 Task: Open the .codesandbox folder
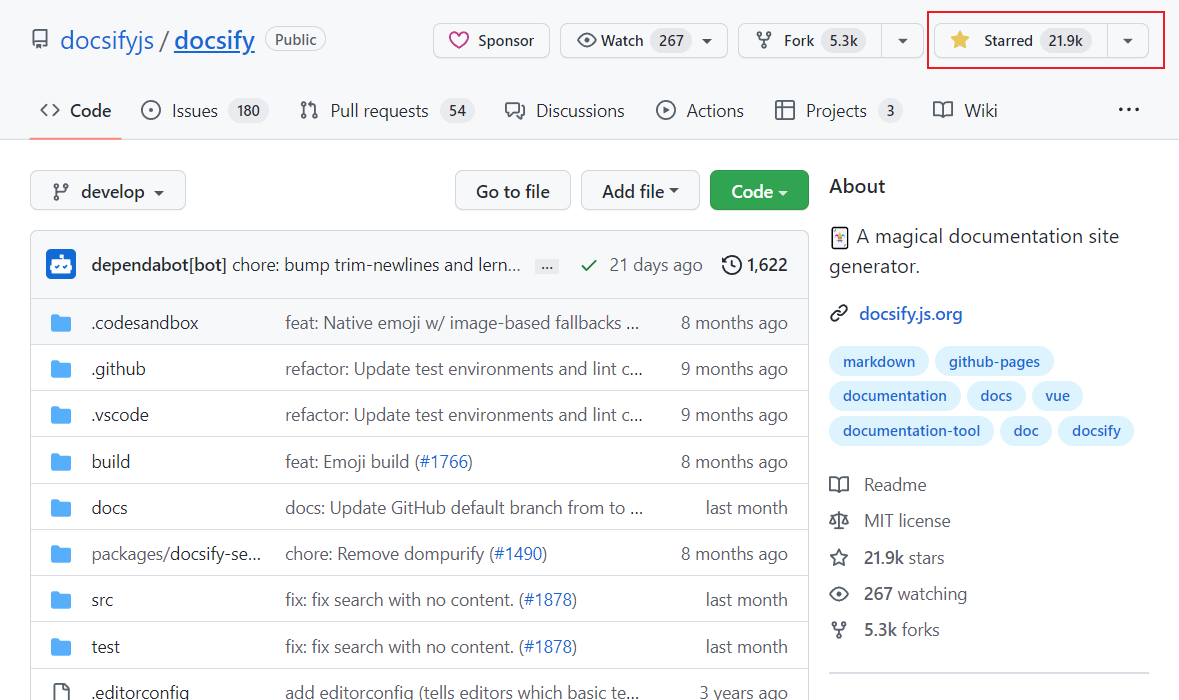[x=145, y=323]
